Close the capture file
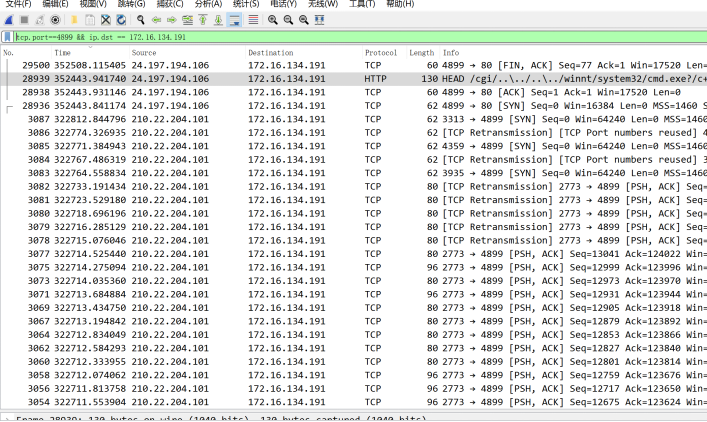The image size is (707, 422). pyautogui.click(x=106, y=20)
